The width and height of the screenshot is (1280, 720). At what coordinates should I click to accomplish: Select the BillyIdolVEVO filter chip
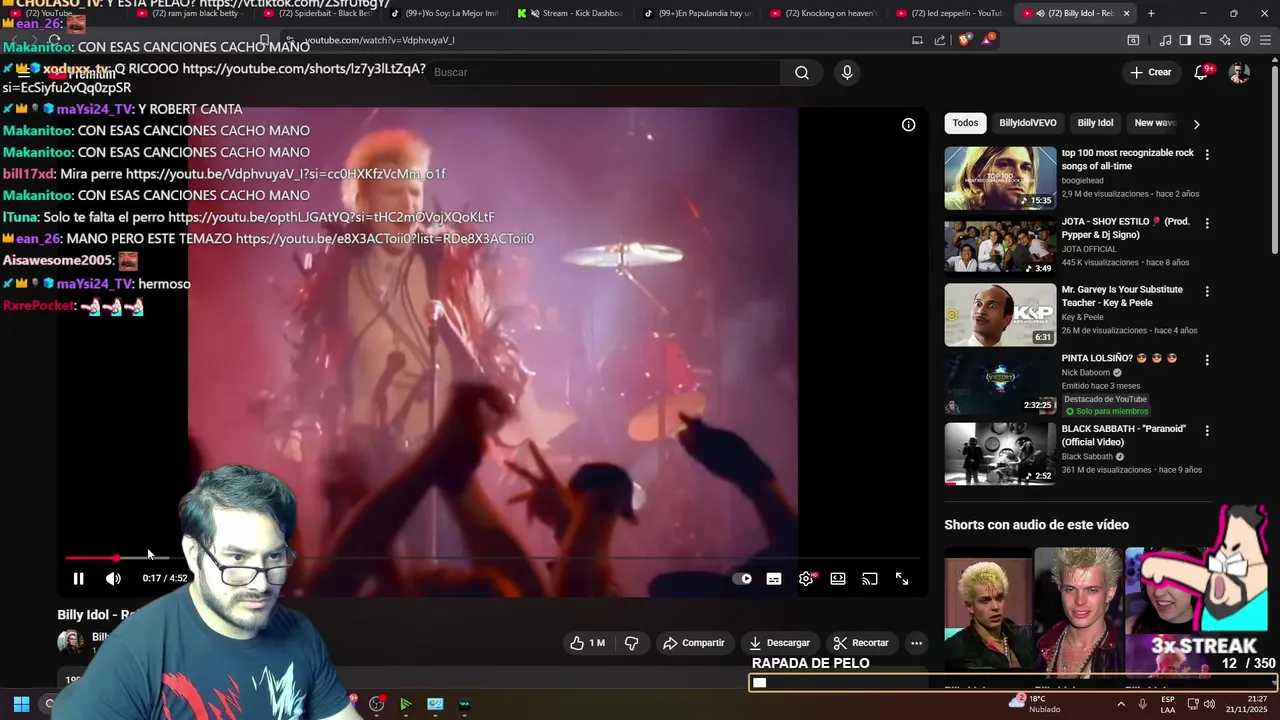pyautogui.click(x=1028, y=123)
